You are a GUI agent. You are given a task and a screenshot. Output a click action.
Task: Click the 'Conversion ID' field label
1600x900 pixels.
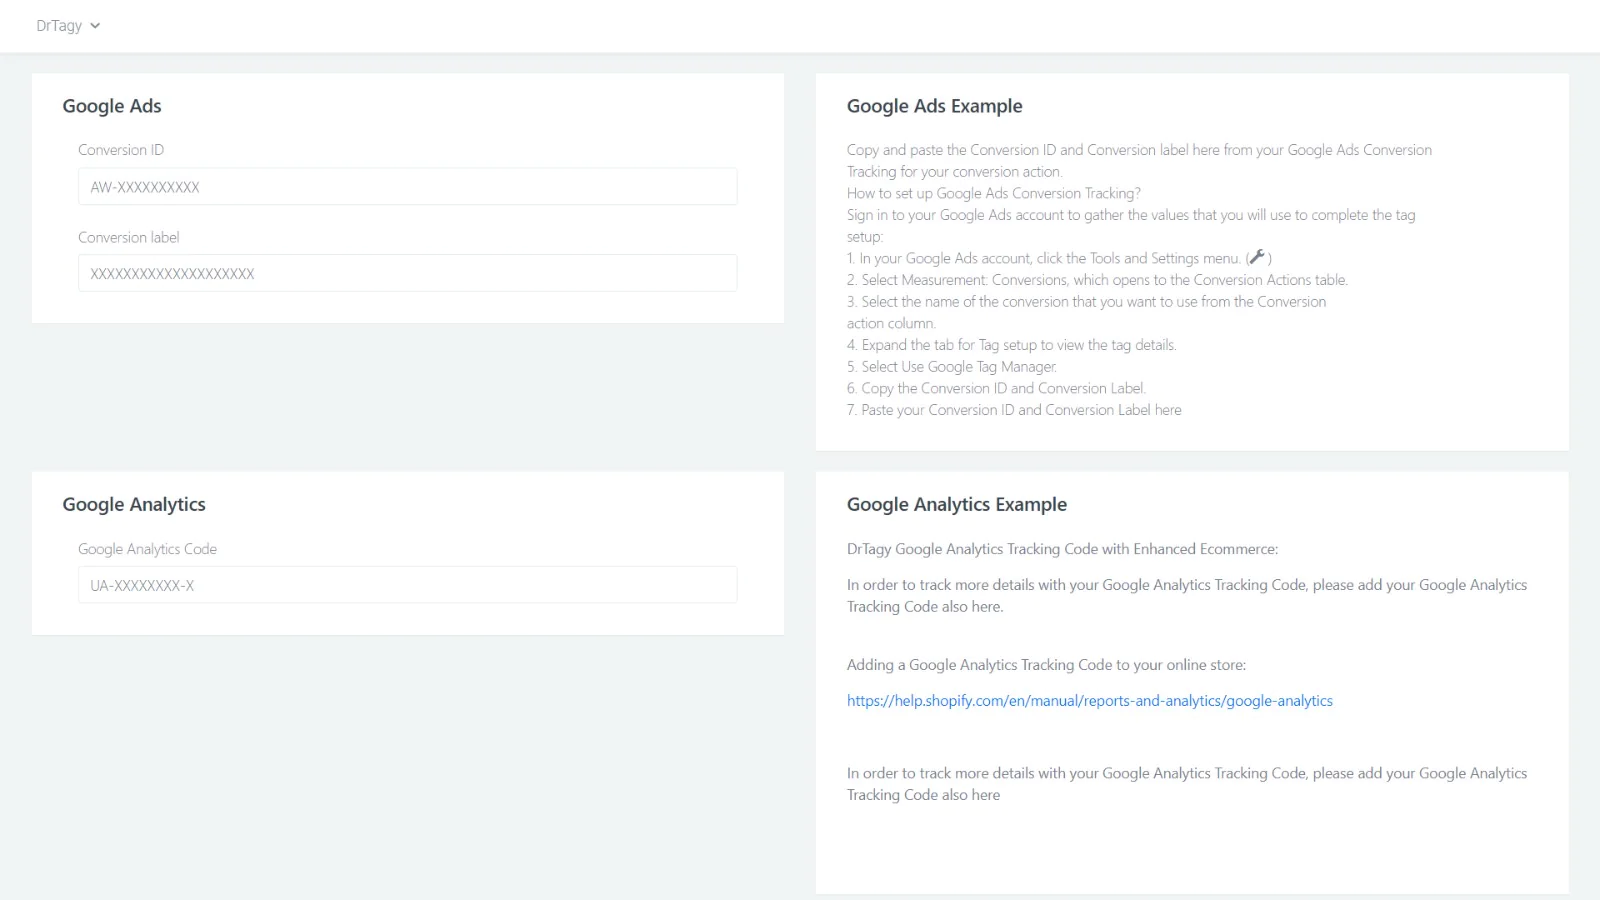[x=121, y=150]
